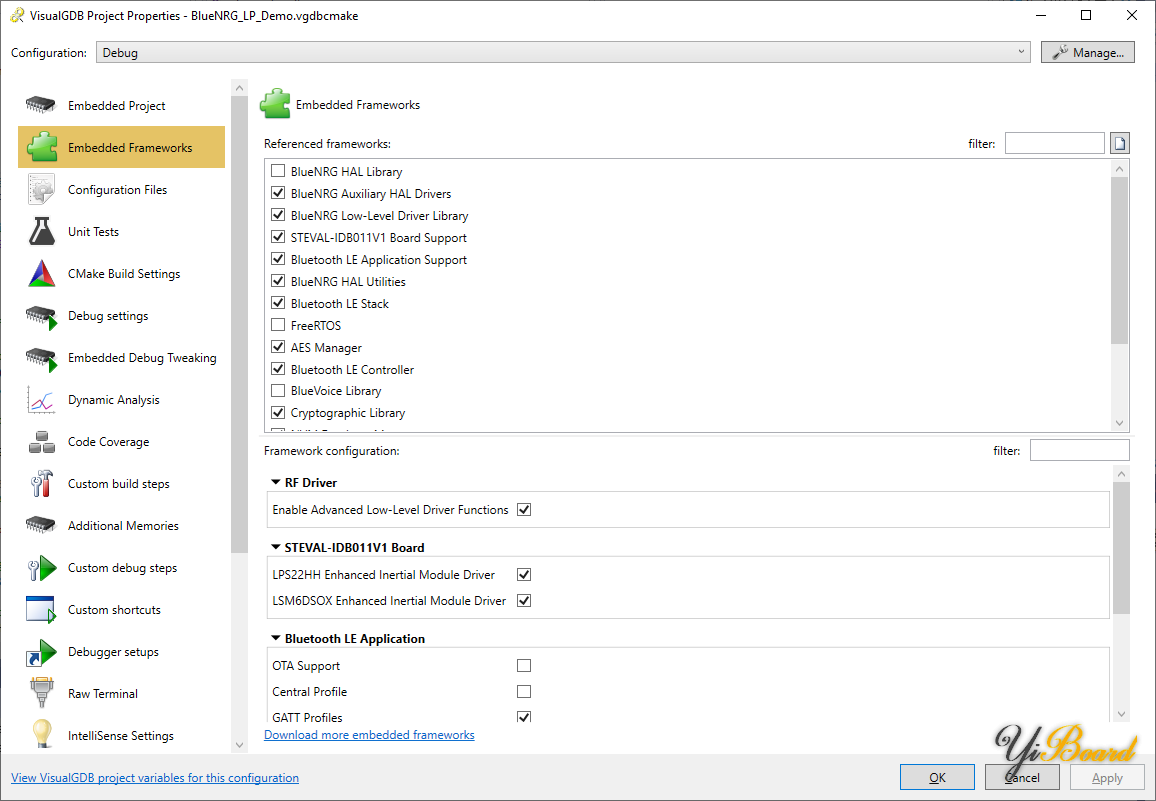1156x801 pixels.
Task: Open Download more embedded frameworks link
Action: [369, 735]
